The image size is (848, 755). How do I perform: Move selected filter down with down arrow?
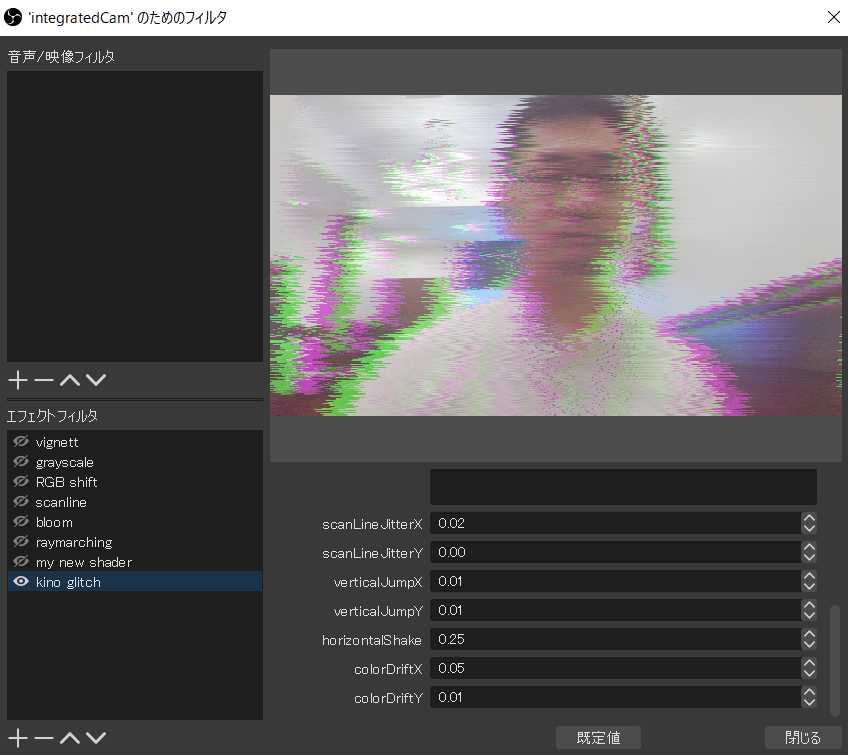pos(95,737)
